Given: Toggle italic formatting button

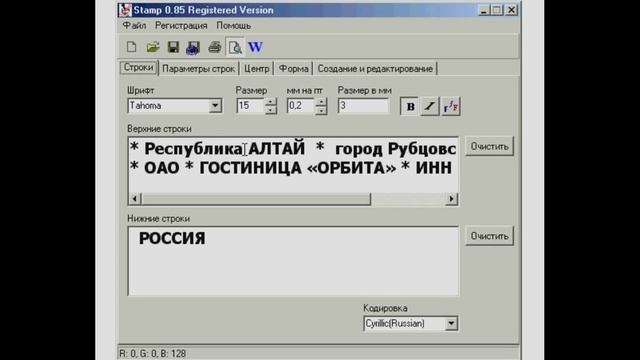Looking at the screenshot, I should (429, 106).
